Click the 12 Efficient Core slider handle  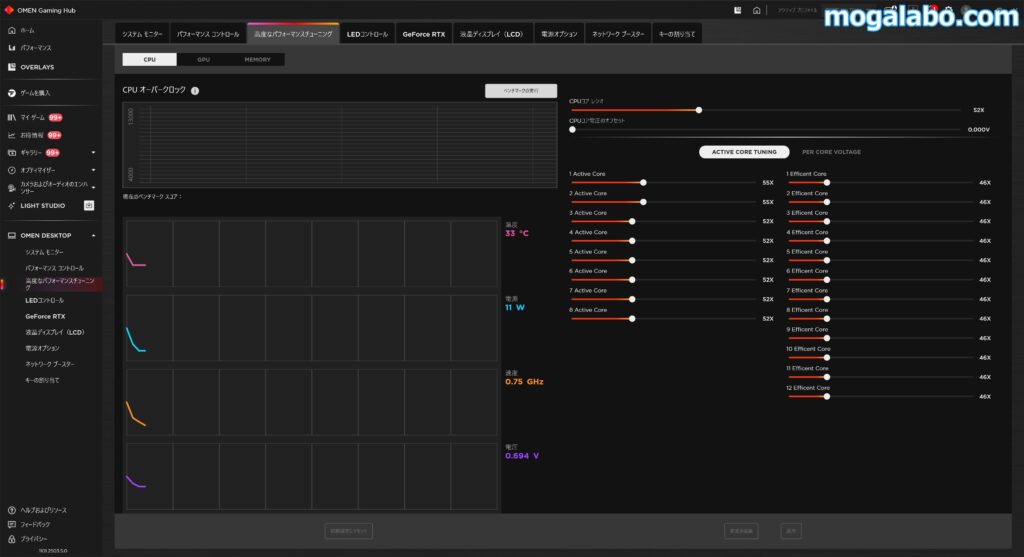click(827, 396)
